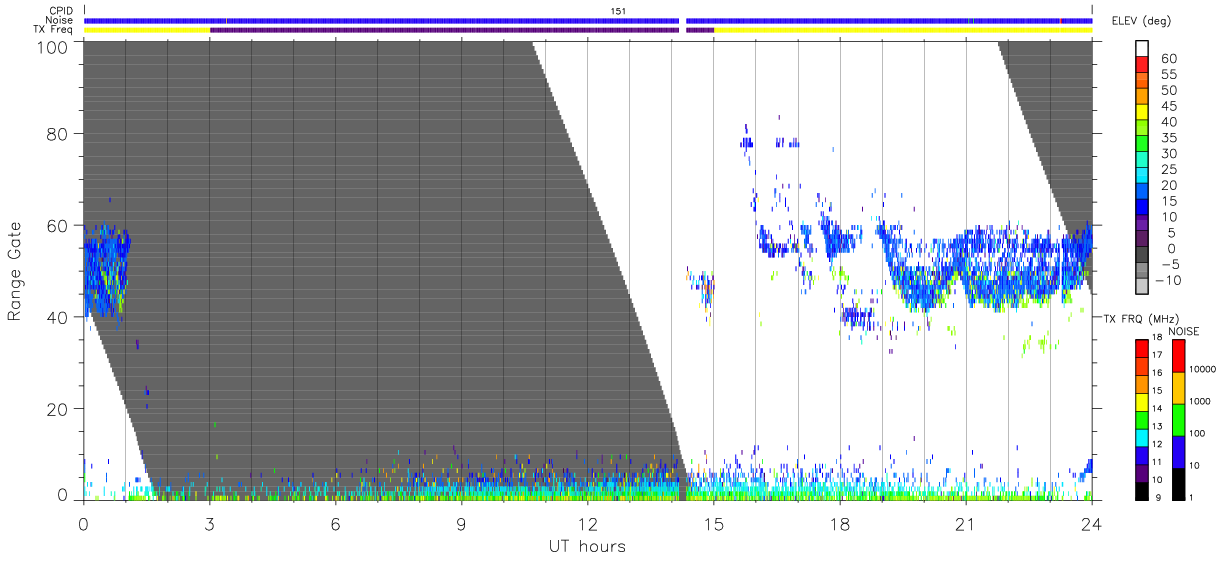Image resolution: width=1228 pixels, height=567 pixels.
Task: Click the '16' label on TX FRQ colorbar
Action: [x=1157, y=373]
